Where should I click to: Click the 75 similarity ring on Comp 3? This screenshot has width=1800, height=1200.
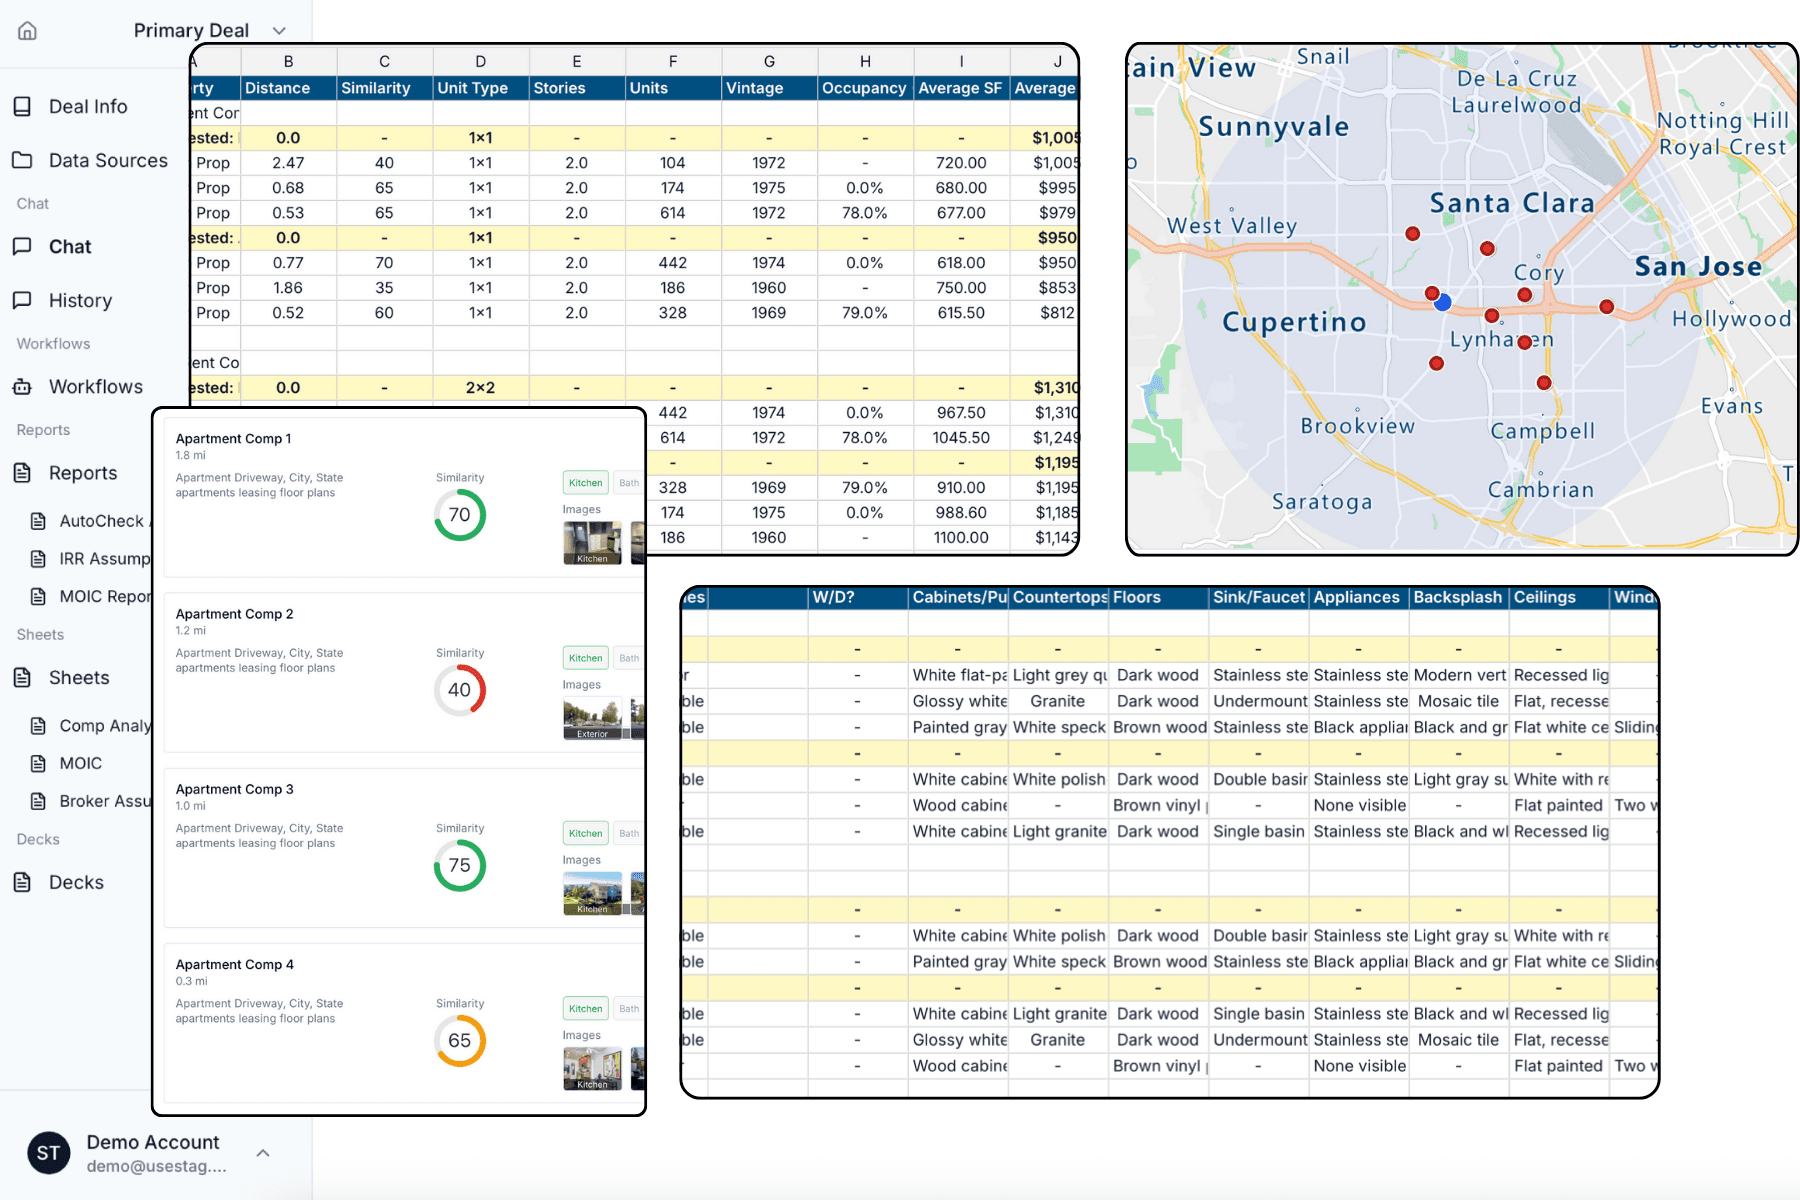(459, 866)
